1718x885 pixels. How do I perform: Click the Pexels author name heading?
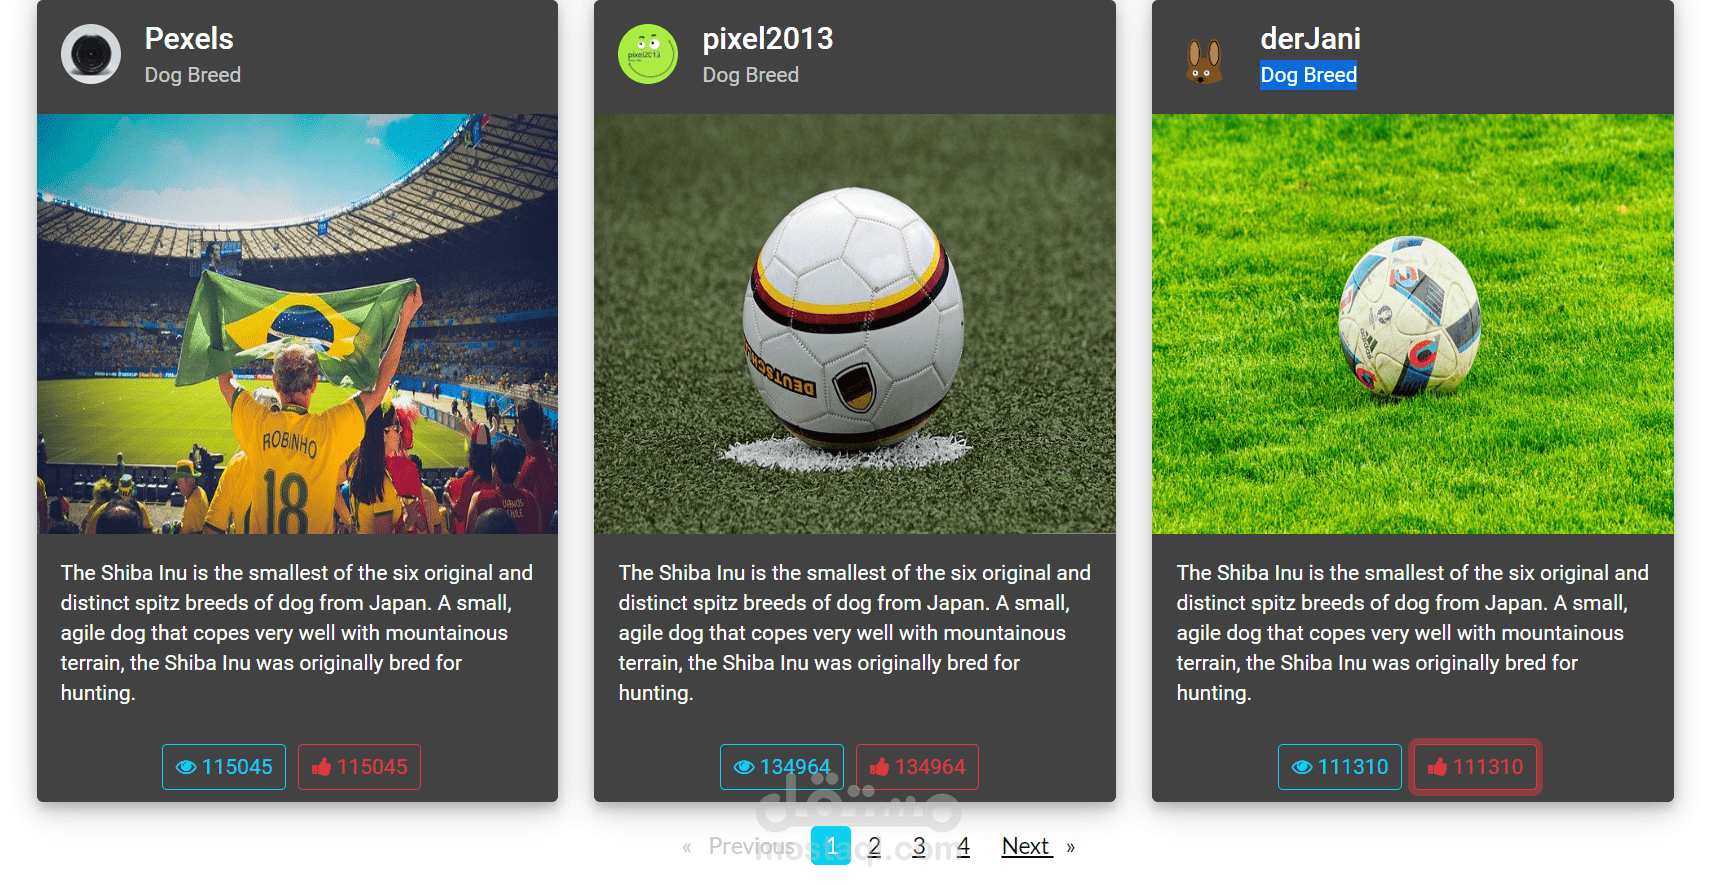point(189,39)
